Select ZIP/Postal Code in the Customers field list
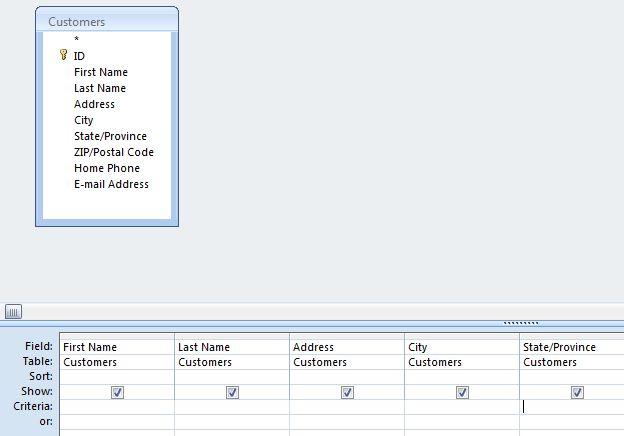The image size is (624, 436). click(x=113, y=152)
